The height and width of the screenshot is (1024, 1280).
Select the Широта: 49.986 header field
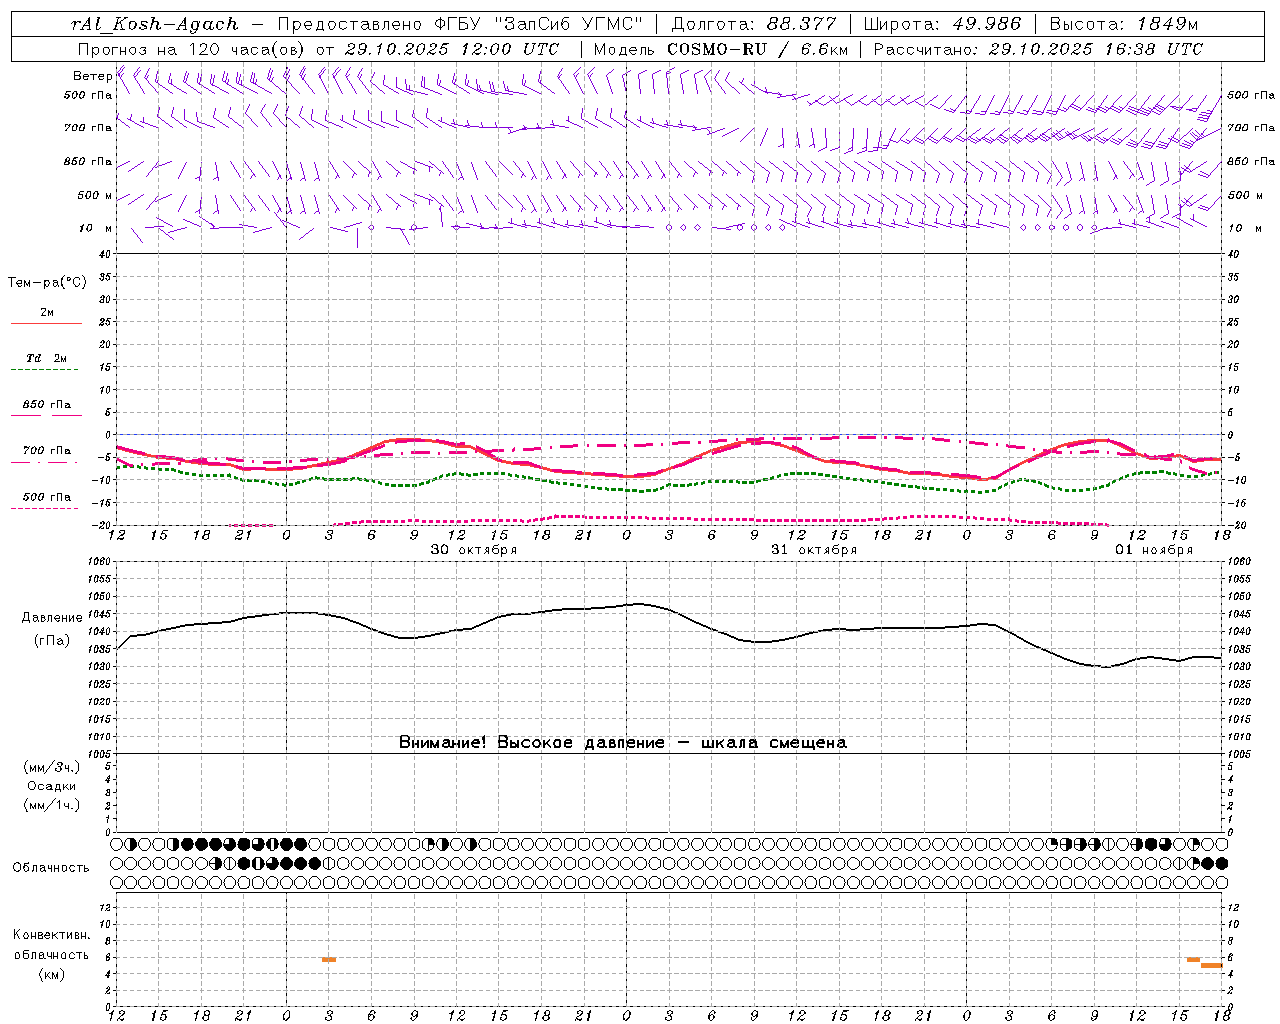point(942,24)
